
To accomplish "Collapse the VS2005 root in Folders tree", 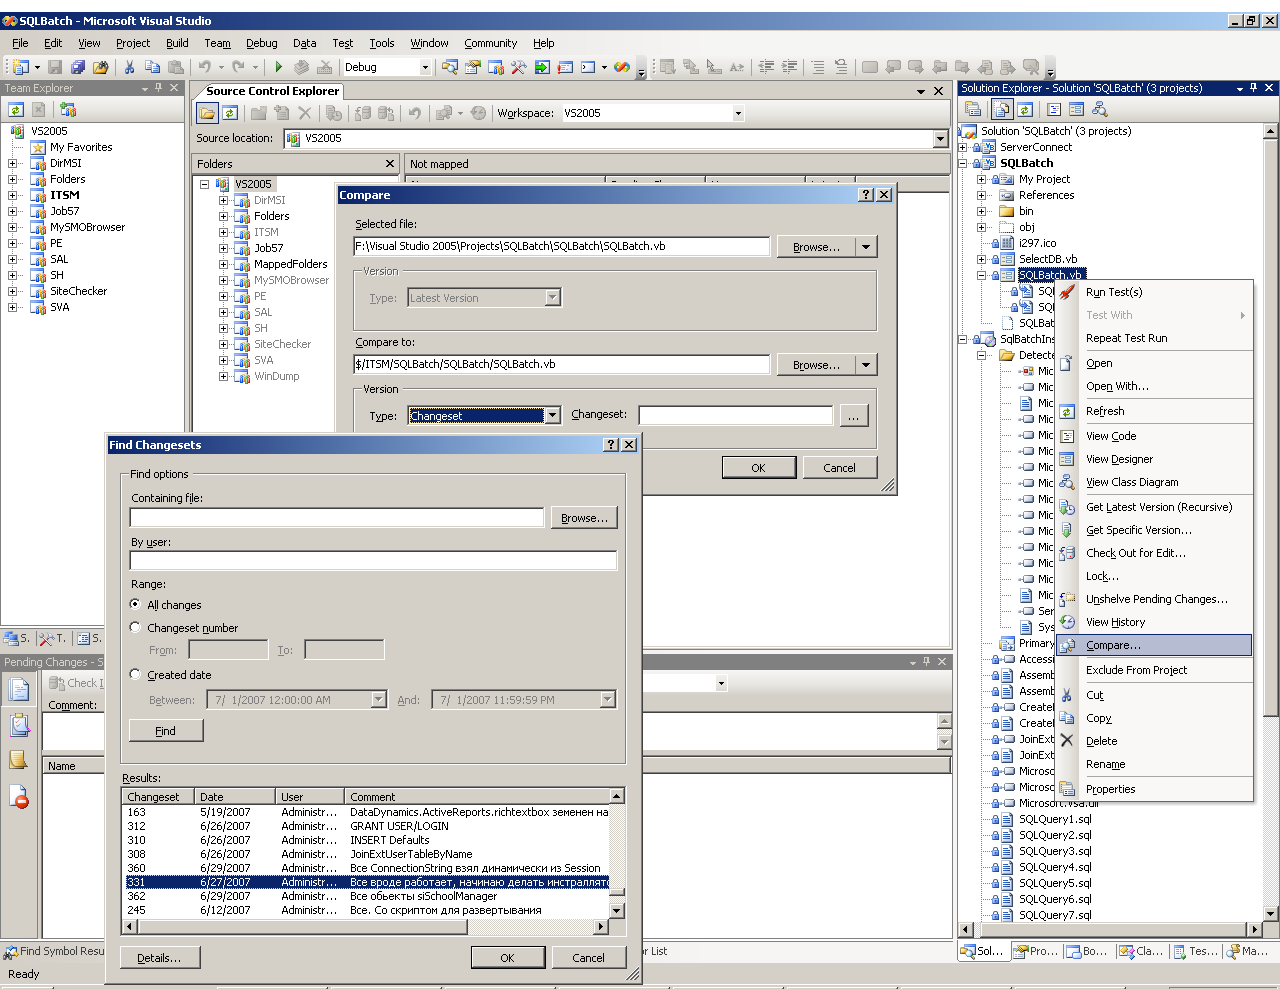I will point(204,184).
